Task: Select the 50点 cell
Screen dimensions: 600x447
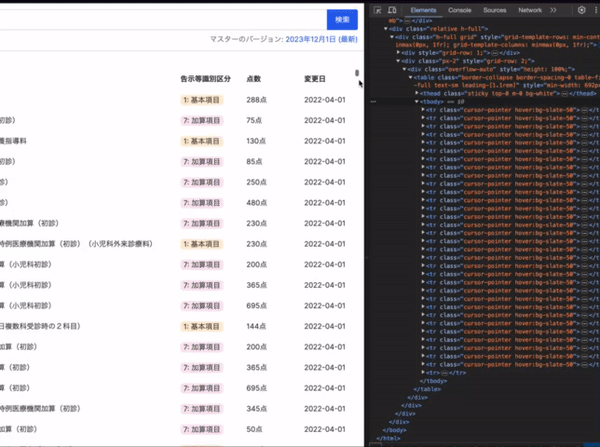Action: coord(254,429)
